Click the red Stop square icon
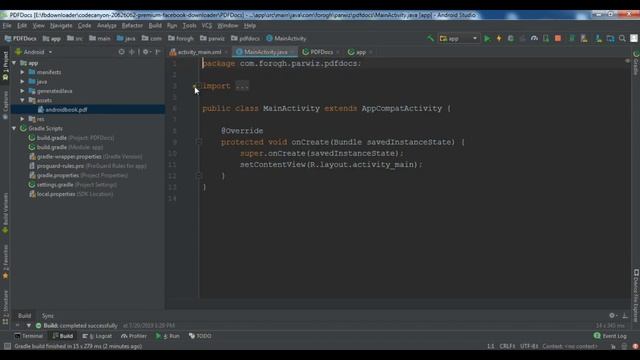Image resolution: width=640 pixels, height=360 pixels. pyautogui.click(x=558, y=38)
